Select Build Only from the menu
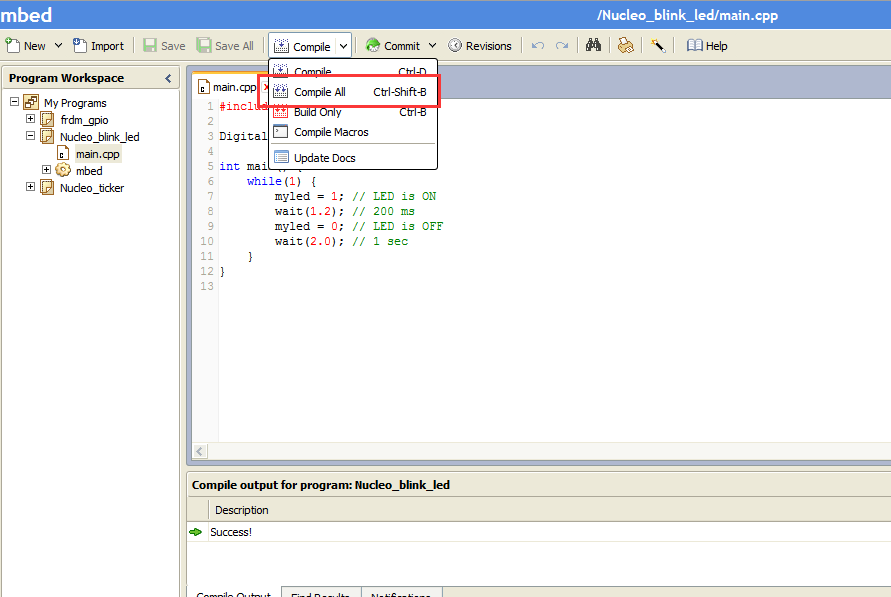This screenshot has height=597, width=891. tap(353, 112)
